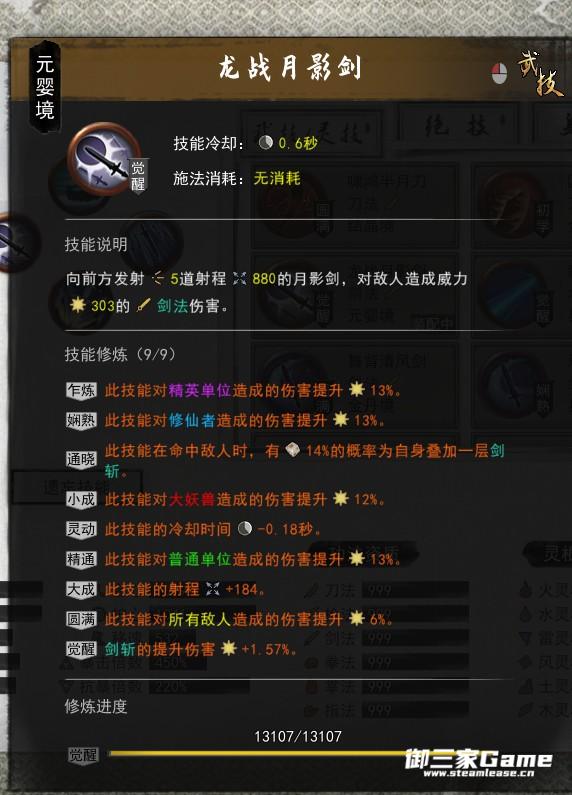572x795 pixels.
Task: Click the 元婴境 realm tag
Action: [45, 87]
